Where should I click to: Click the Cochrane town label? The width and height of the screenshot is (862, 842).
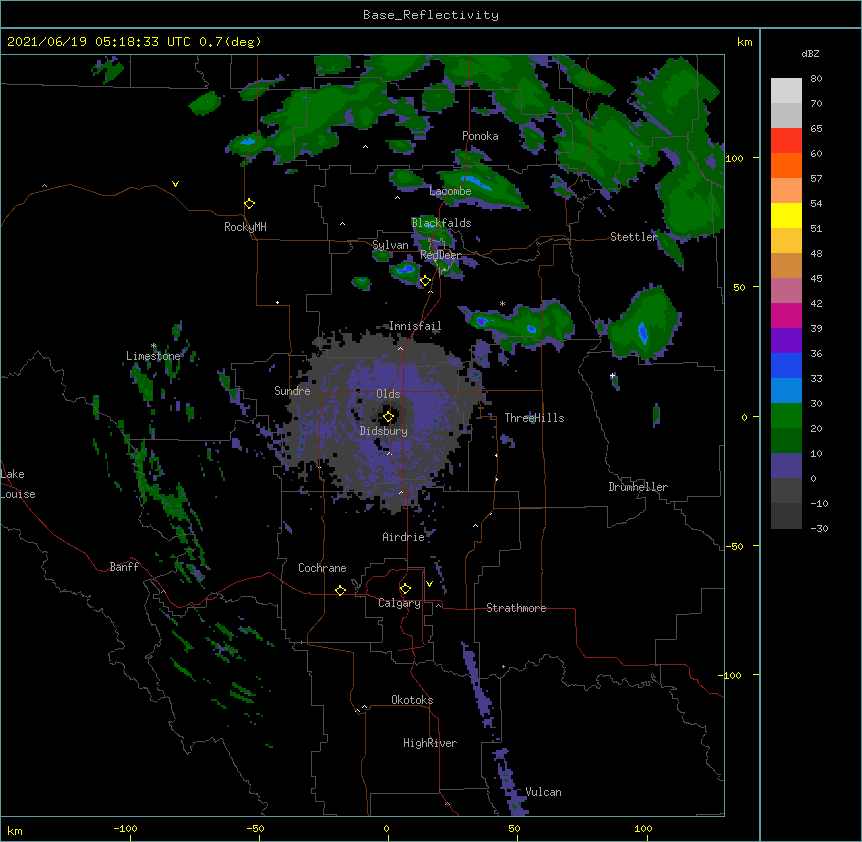coord(322,568)
